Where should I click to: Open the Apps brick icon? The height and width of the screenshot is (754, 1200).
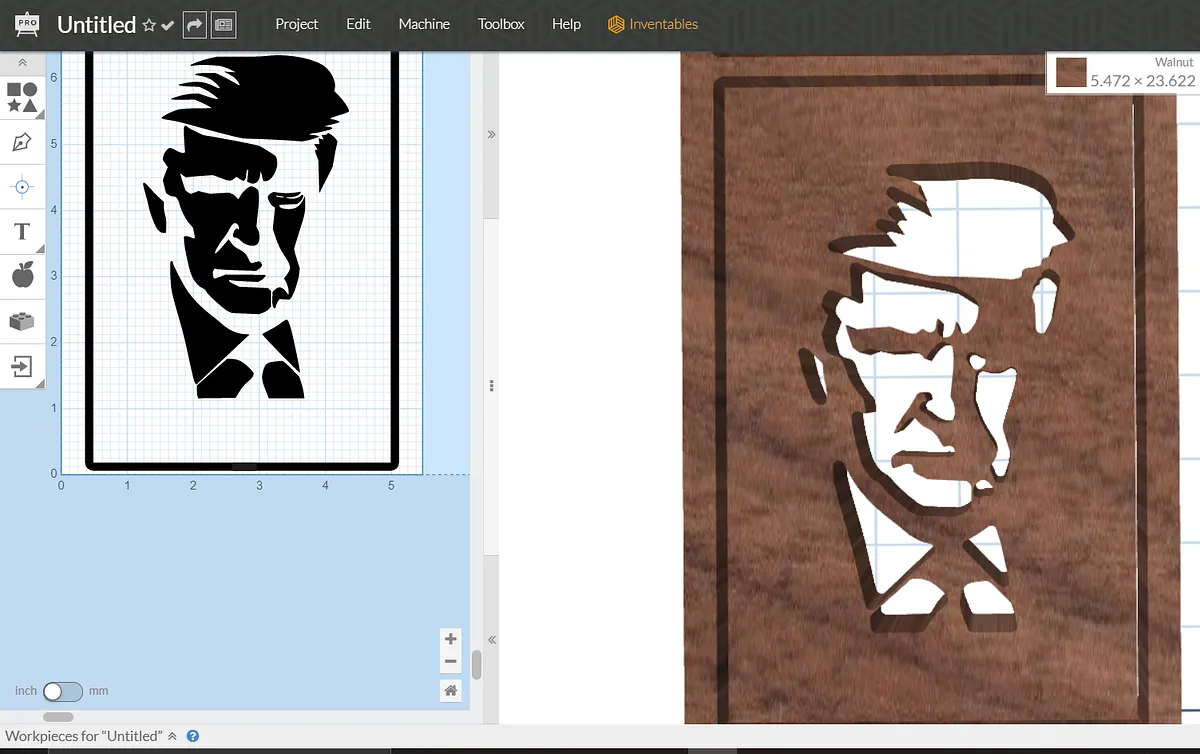22,321
